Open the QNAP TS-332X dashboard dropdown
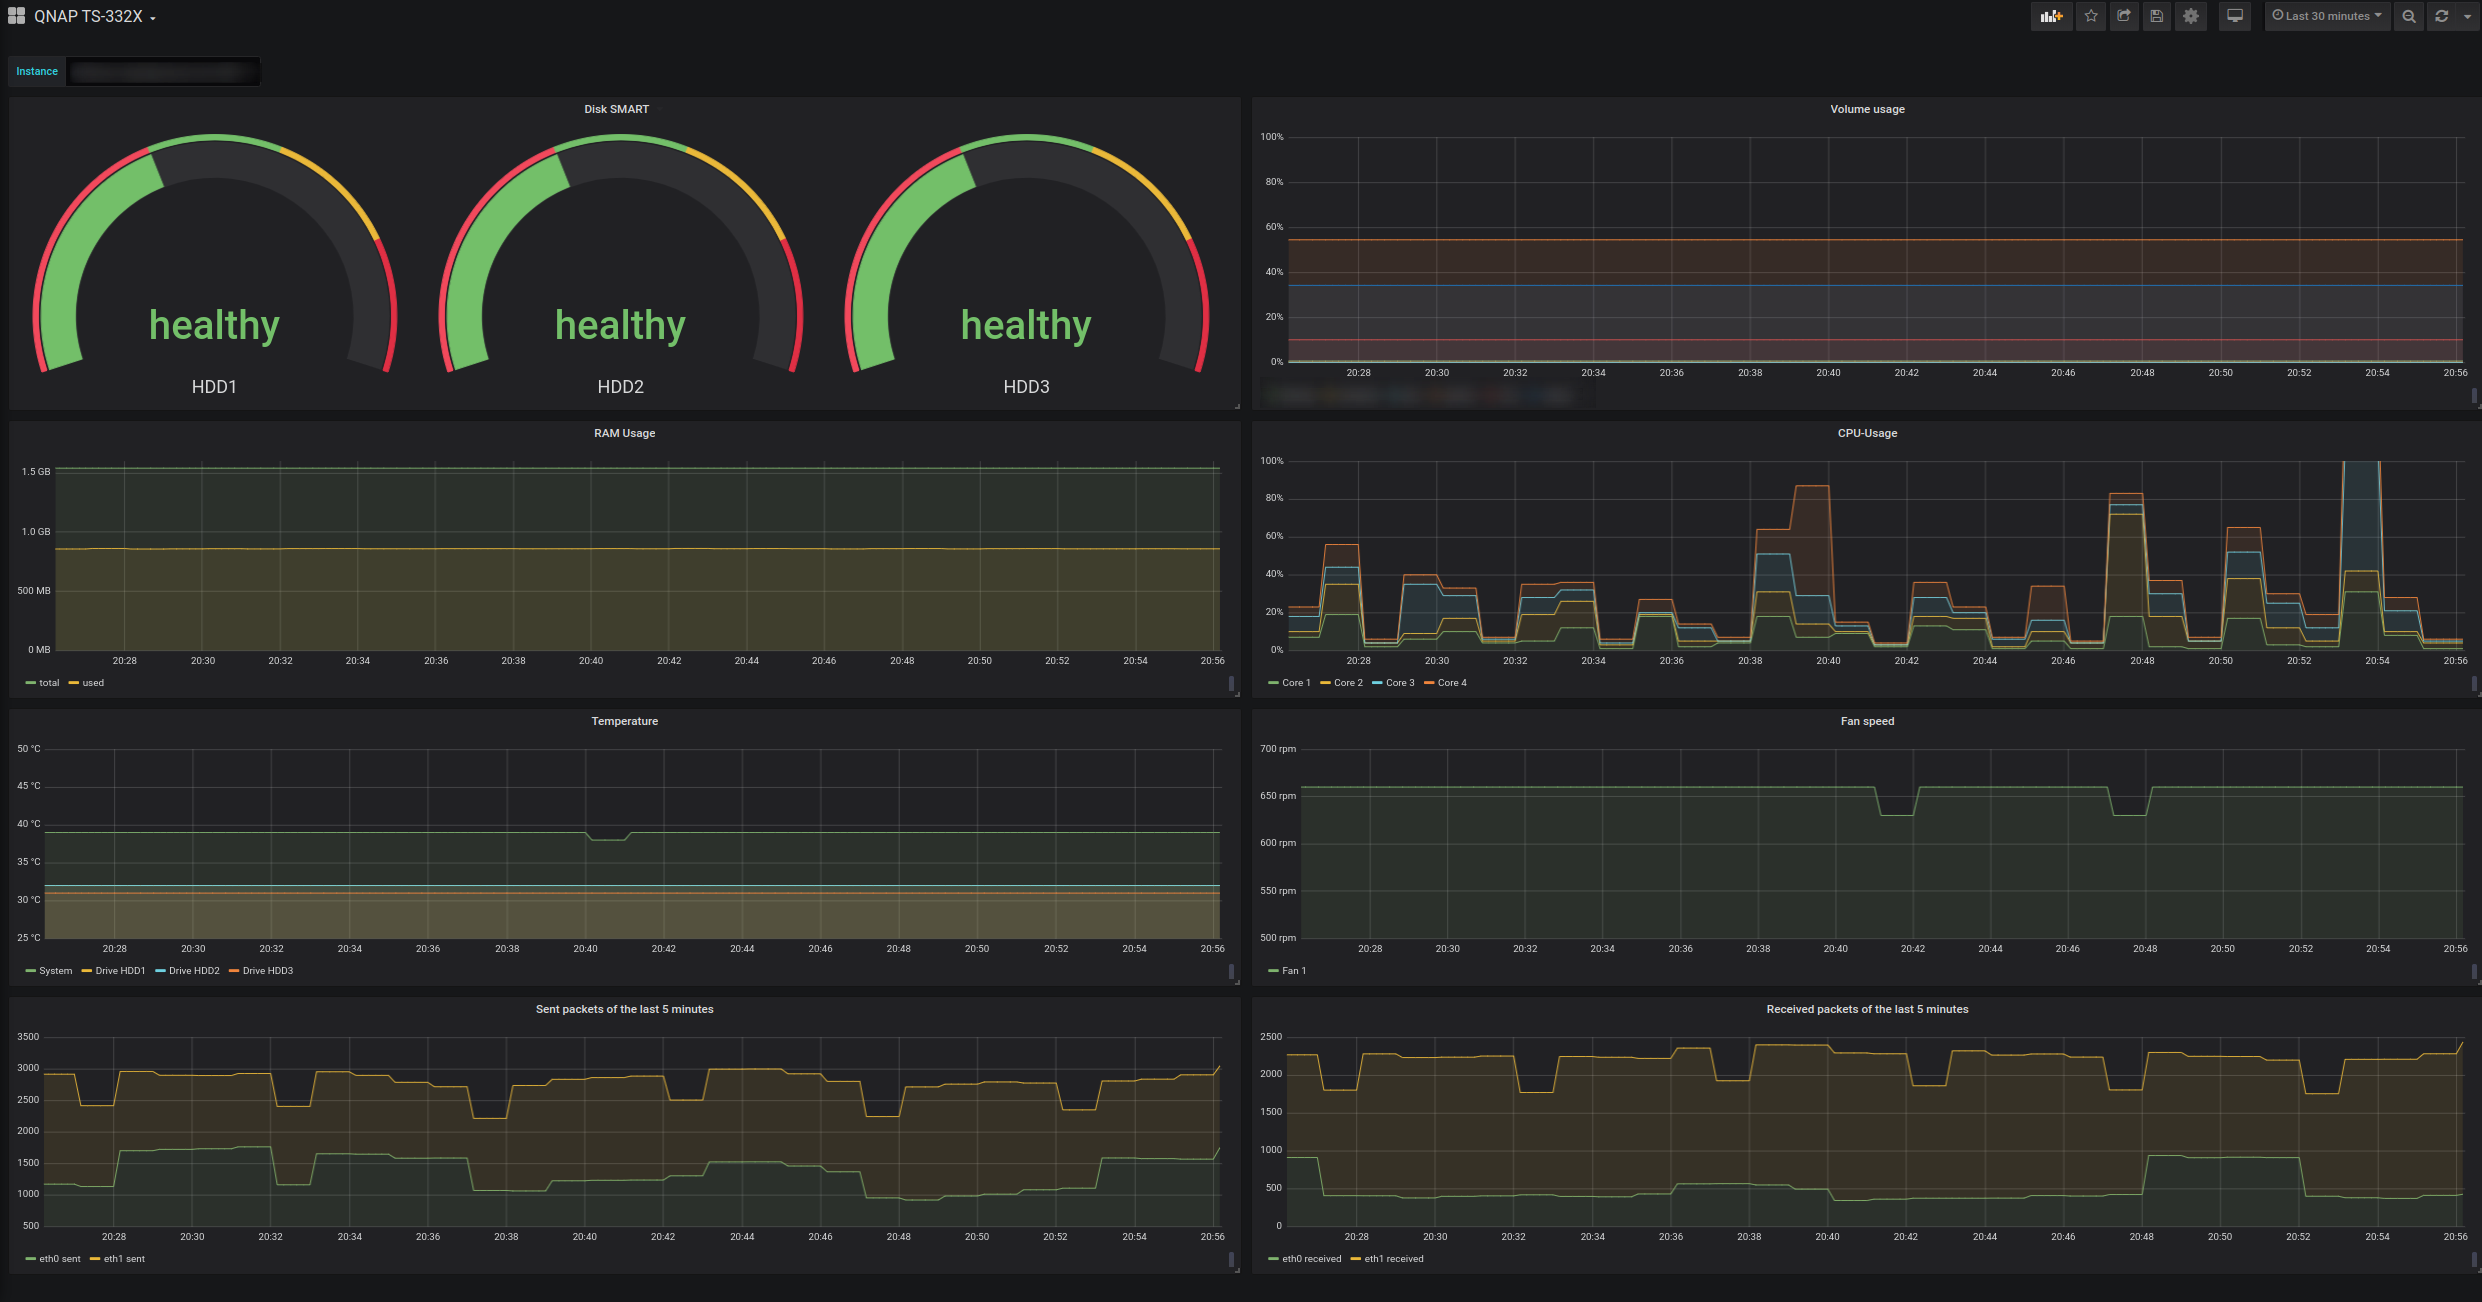Viewport: 2482px width, 1302px height. 95,17
